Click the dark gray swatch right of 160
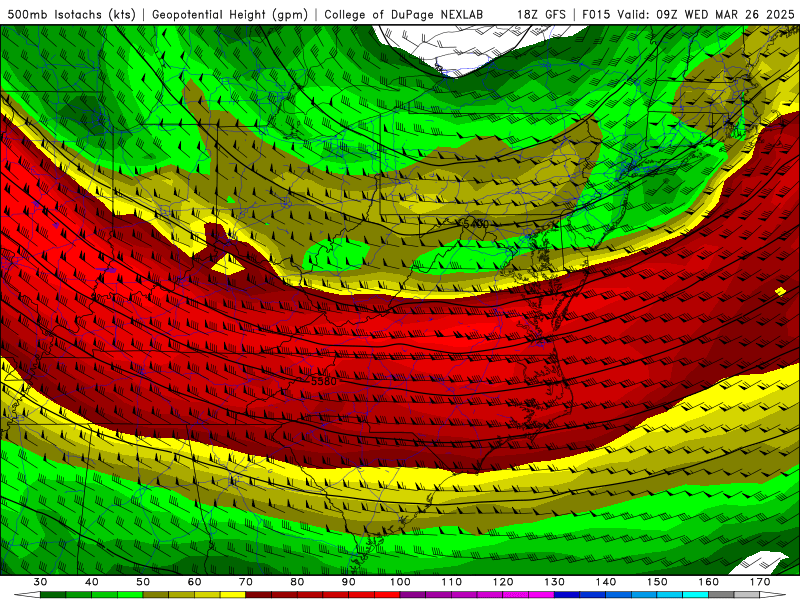The width and height of the screenshot is (800, 600). pos(721,595)
